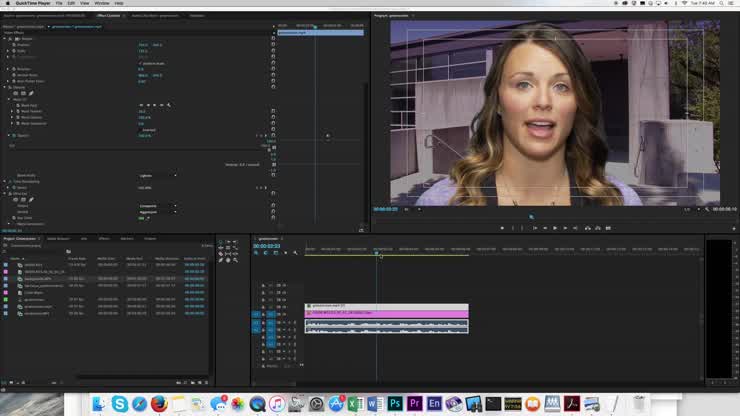Launch Premiere Pro icon in the Dock

(x=415, y=404)
